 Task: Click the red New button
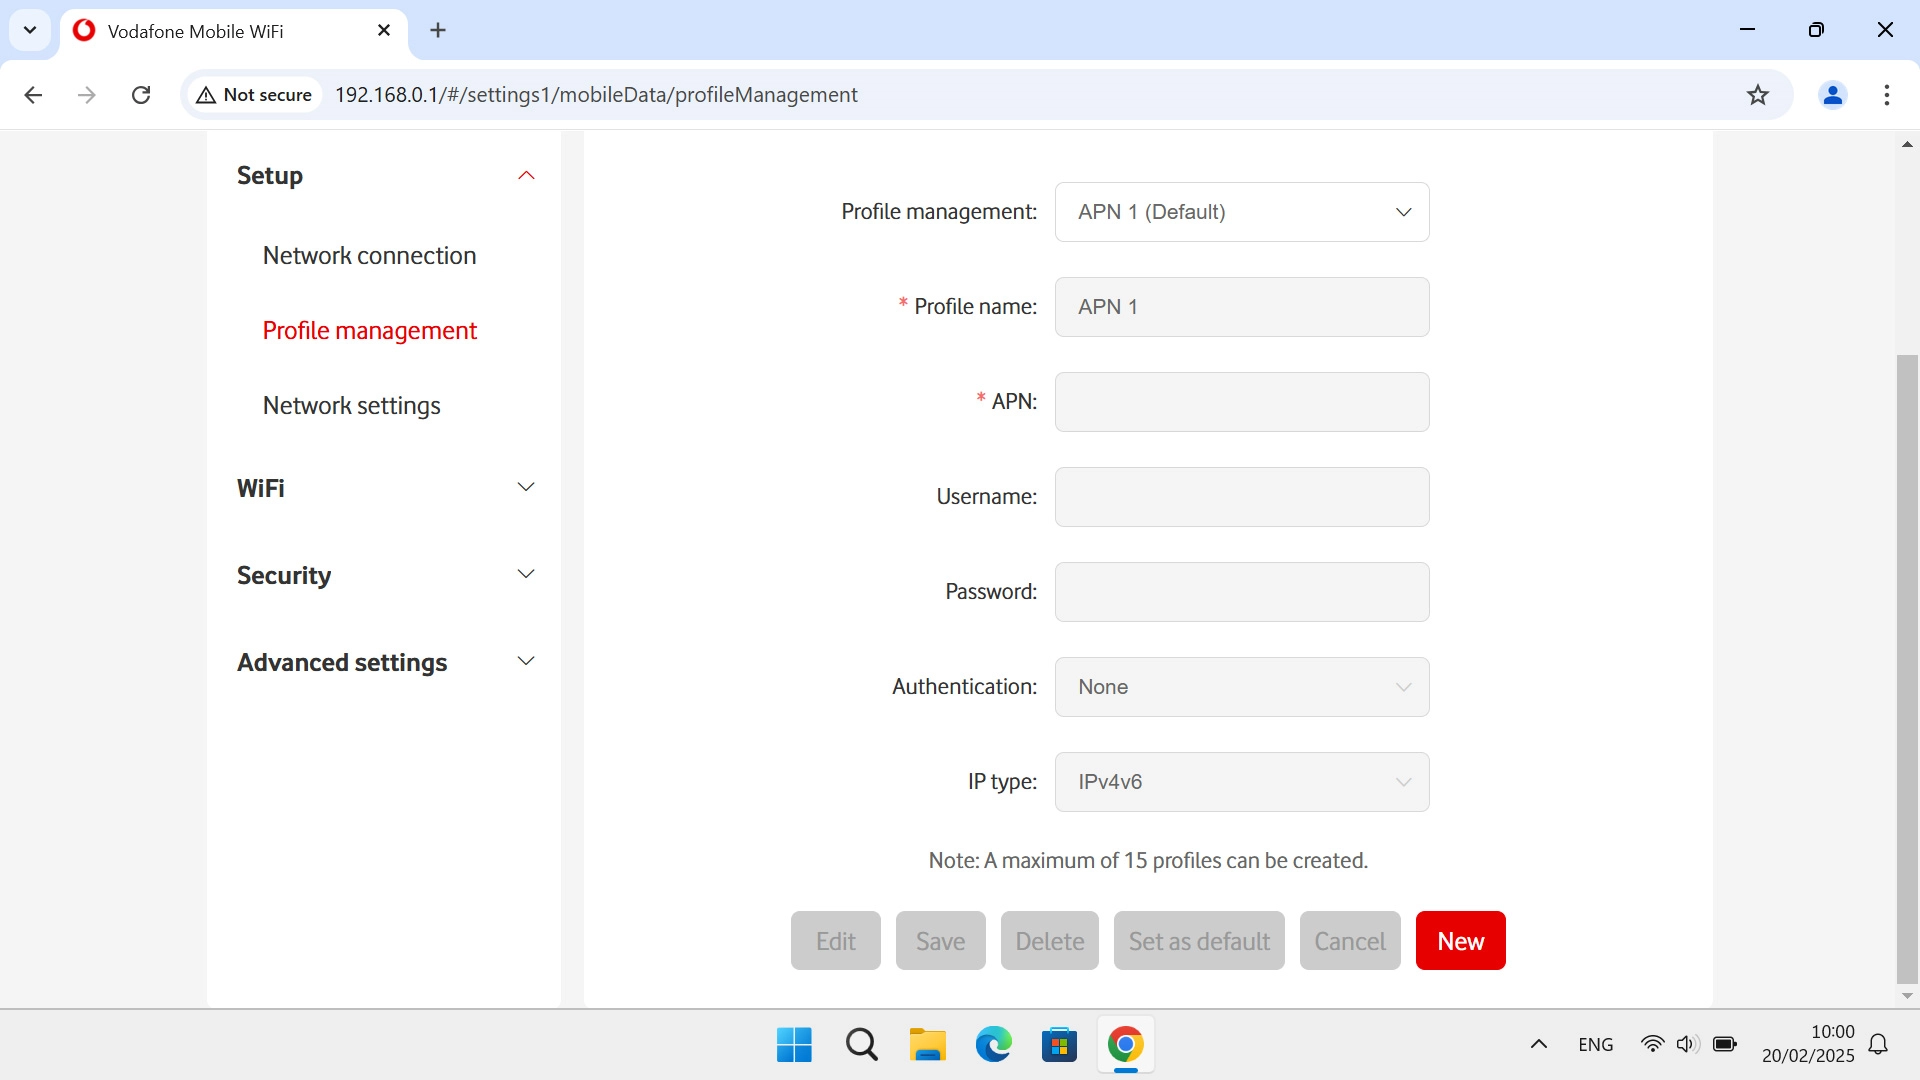point(1460,941)
